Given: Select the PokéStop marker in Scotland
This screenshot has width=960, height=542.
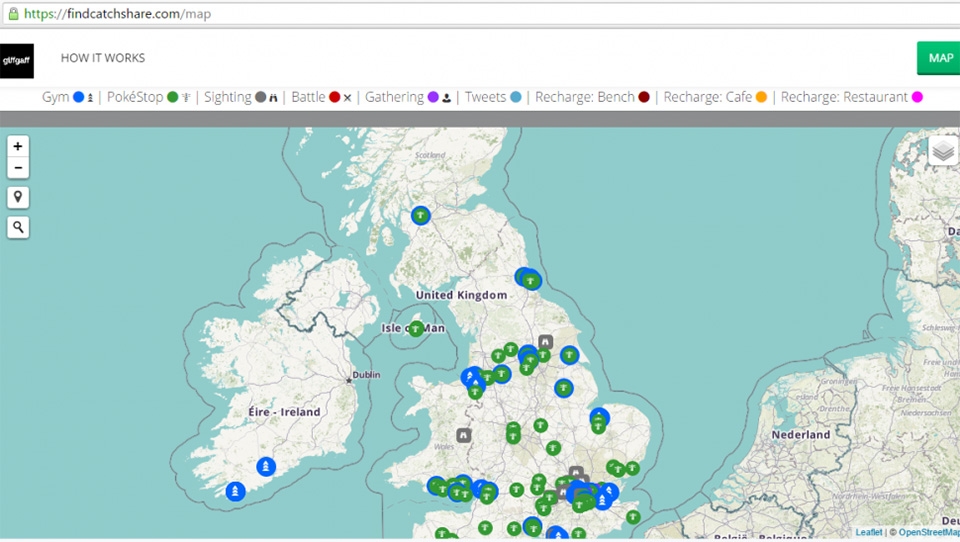Looking at the screenshot, I should (x=421, y=215).
